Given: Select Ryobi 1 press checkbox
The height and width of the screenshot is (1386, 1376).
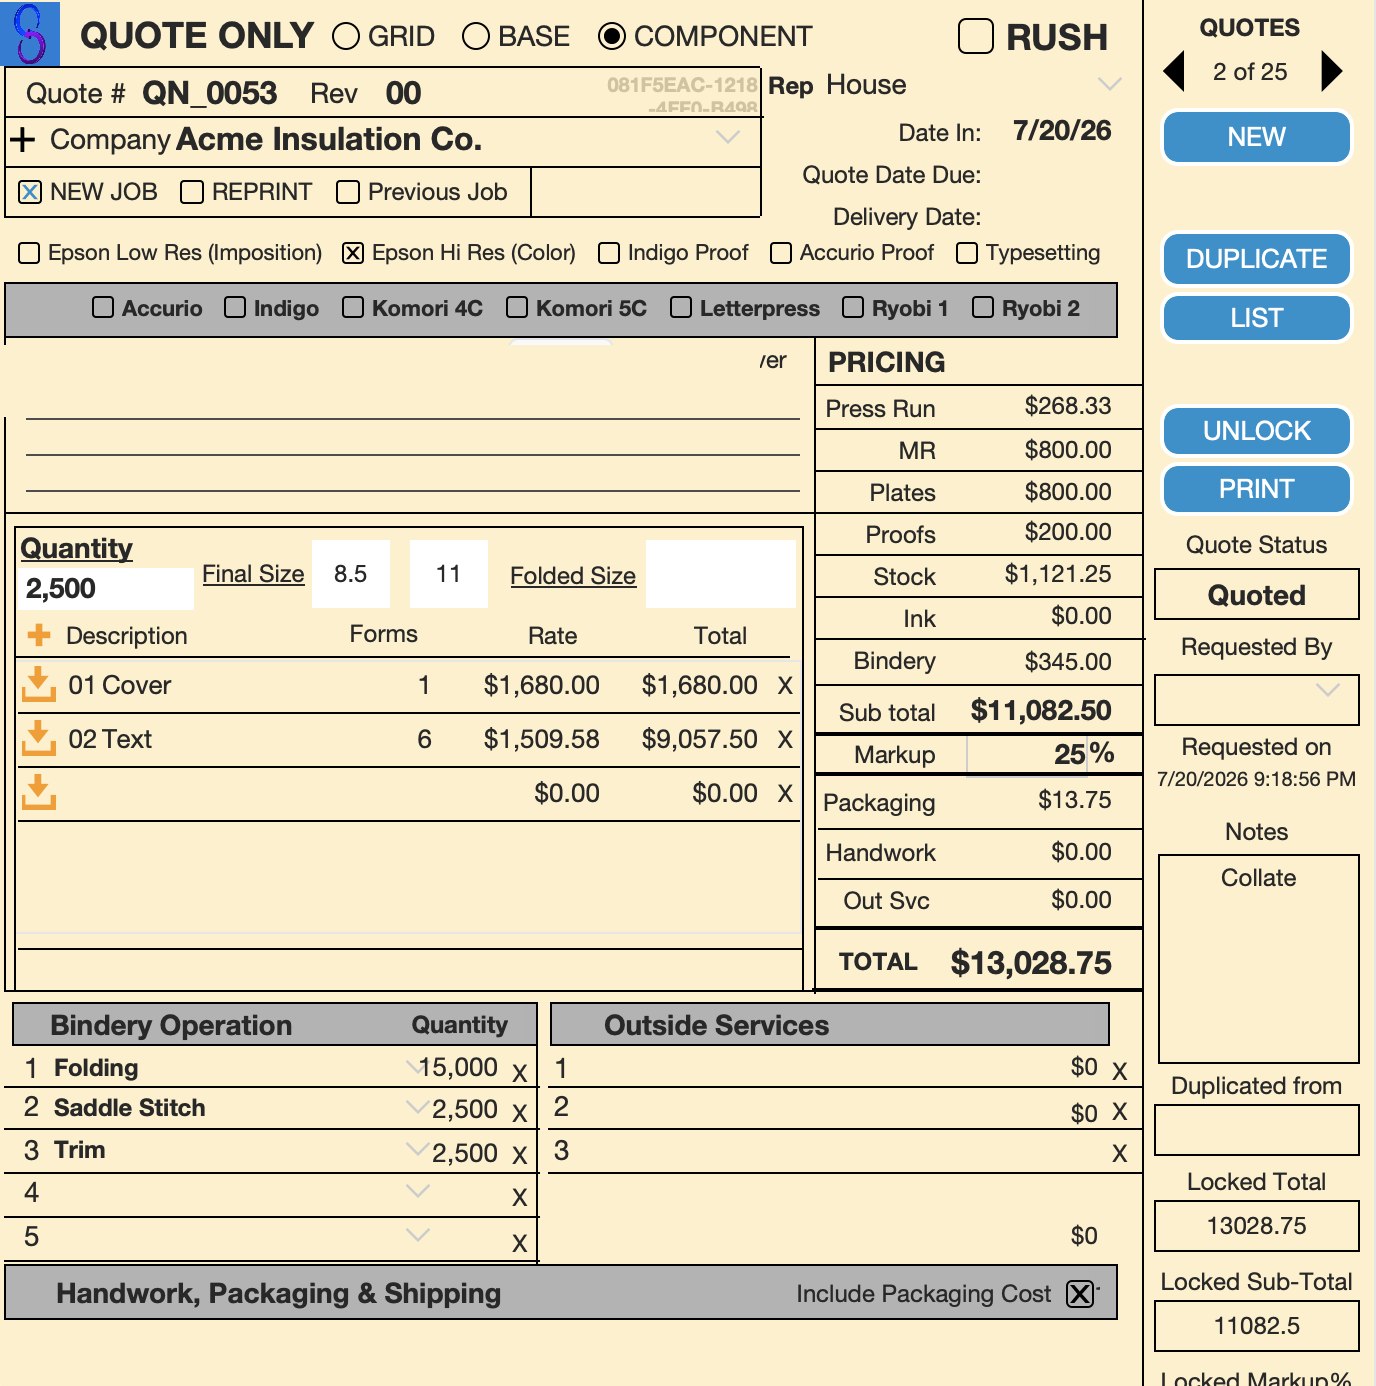Looking at the screenshot, I should tap(853, 307).
